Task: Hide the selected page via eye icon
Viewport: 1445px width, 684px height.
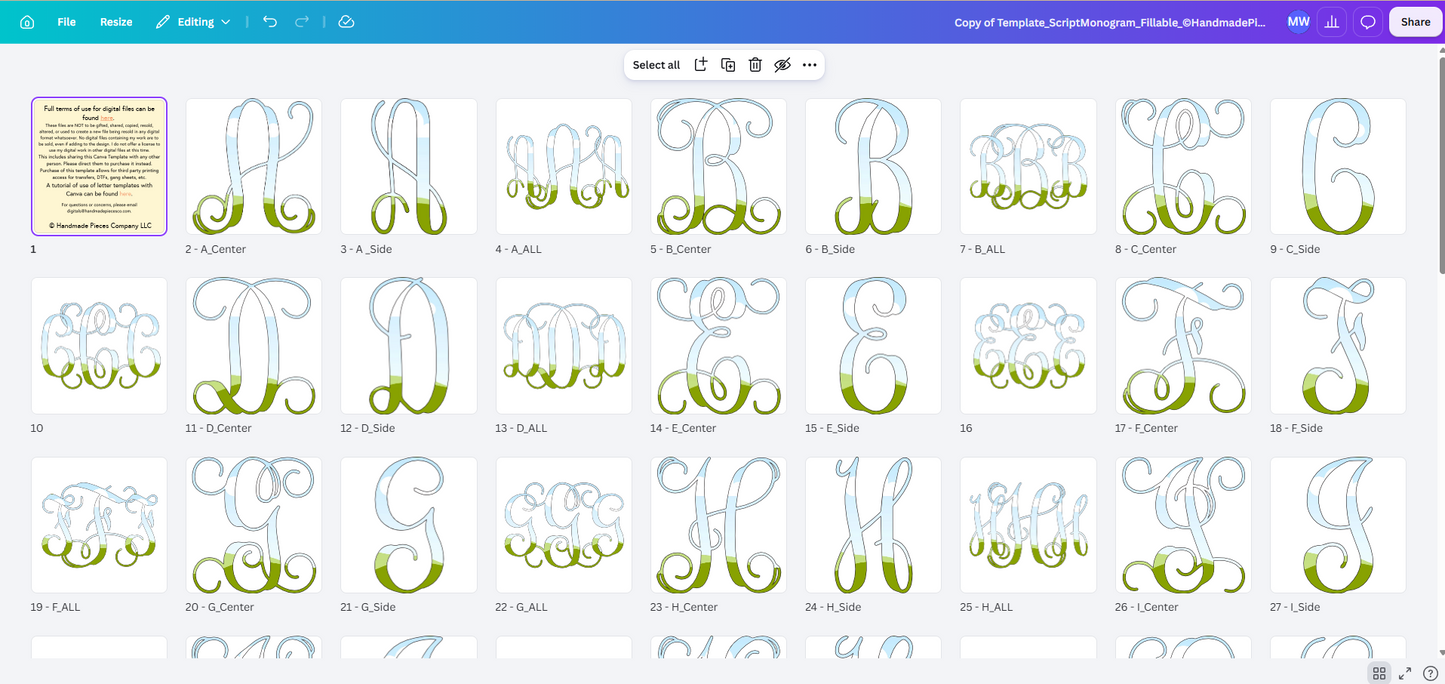Action: pos(782,65)
